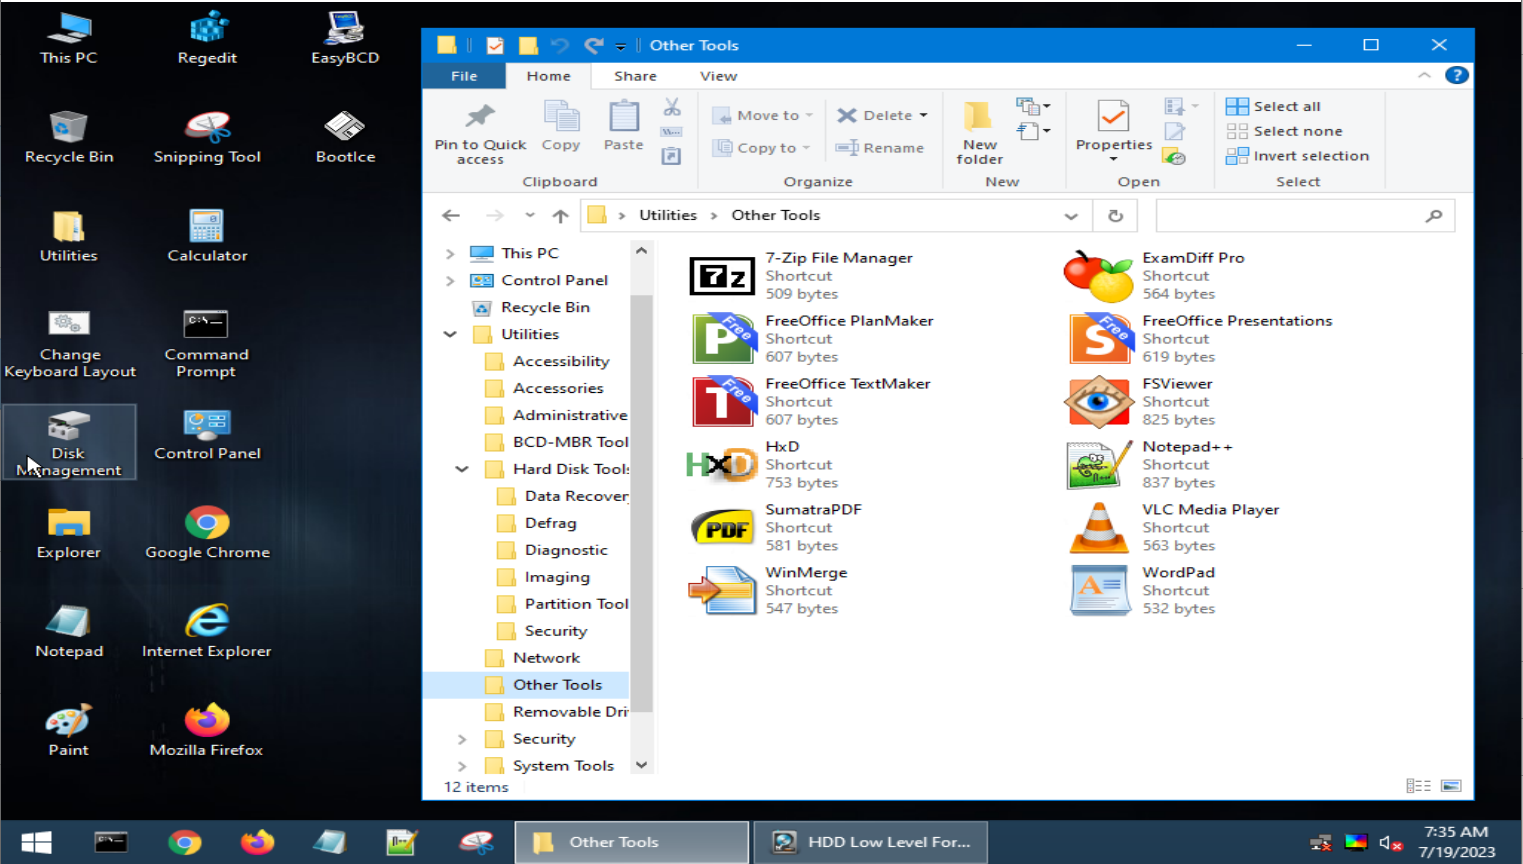Viewport: 1523px width, 864px height.
Task: Open the File menu tab
Action: click(x=464, y=75)
